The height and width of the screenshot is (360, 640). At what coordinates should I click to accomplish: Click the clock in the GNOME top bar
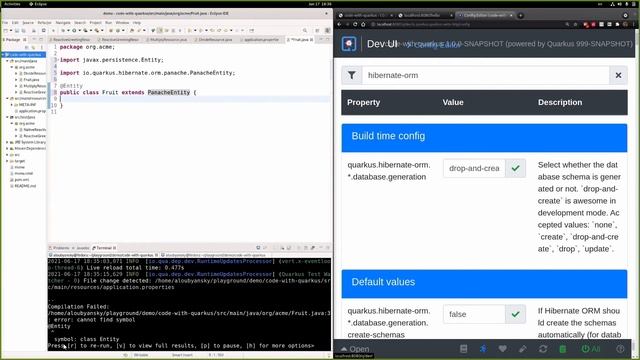[320, 4]
